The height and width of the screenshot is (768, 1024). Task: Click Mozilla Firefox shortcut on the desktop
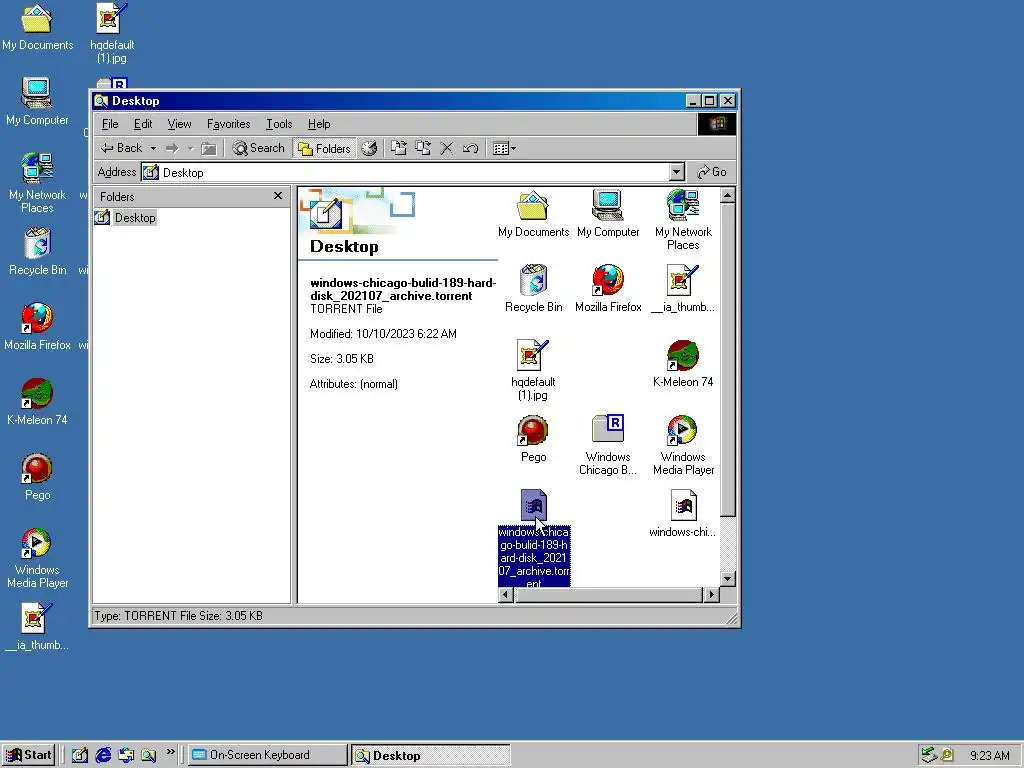pos(37,327)
